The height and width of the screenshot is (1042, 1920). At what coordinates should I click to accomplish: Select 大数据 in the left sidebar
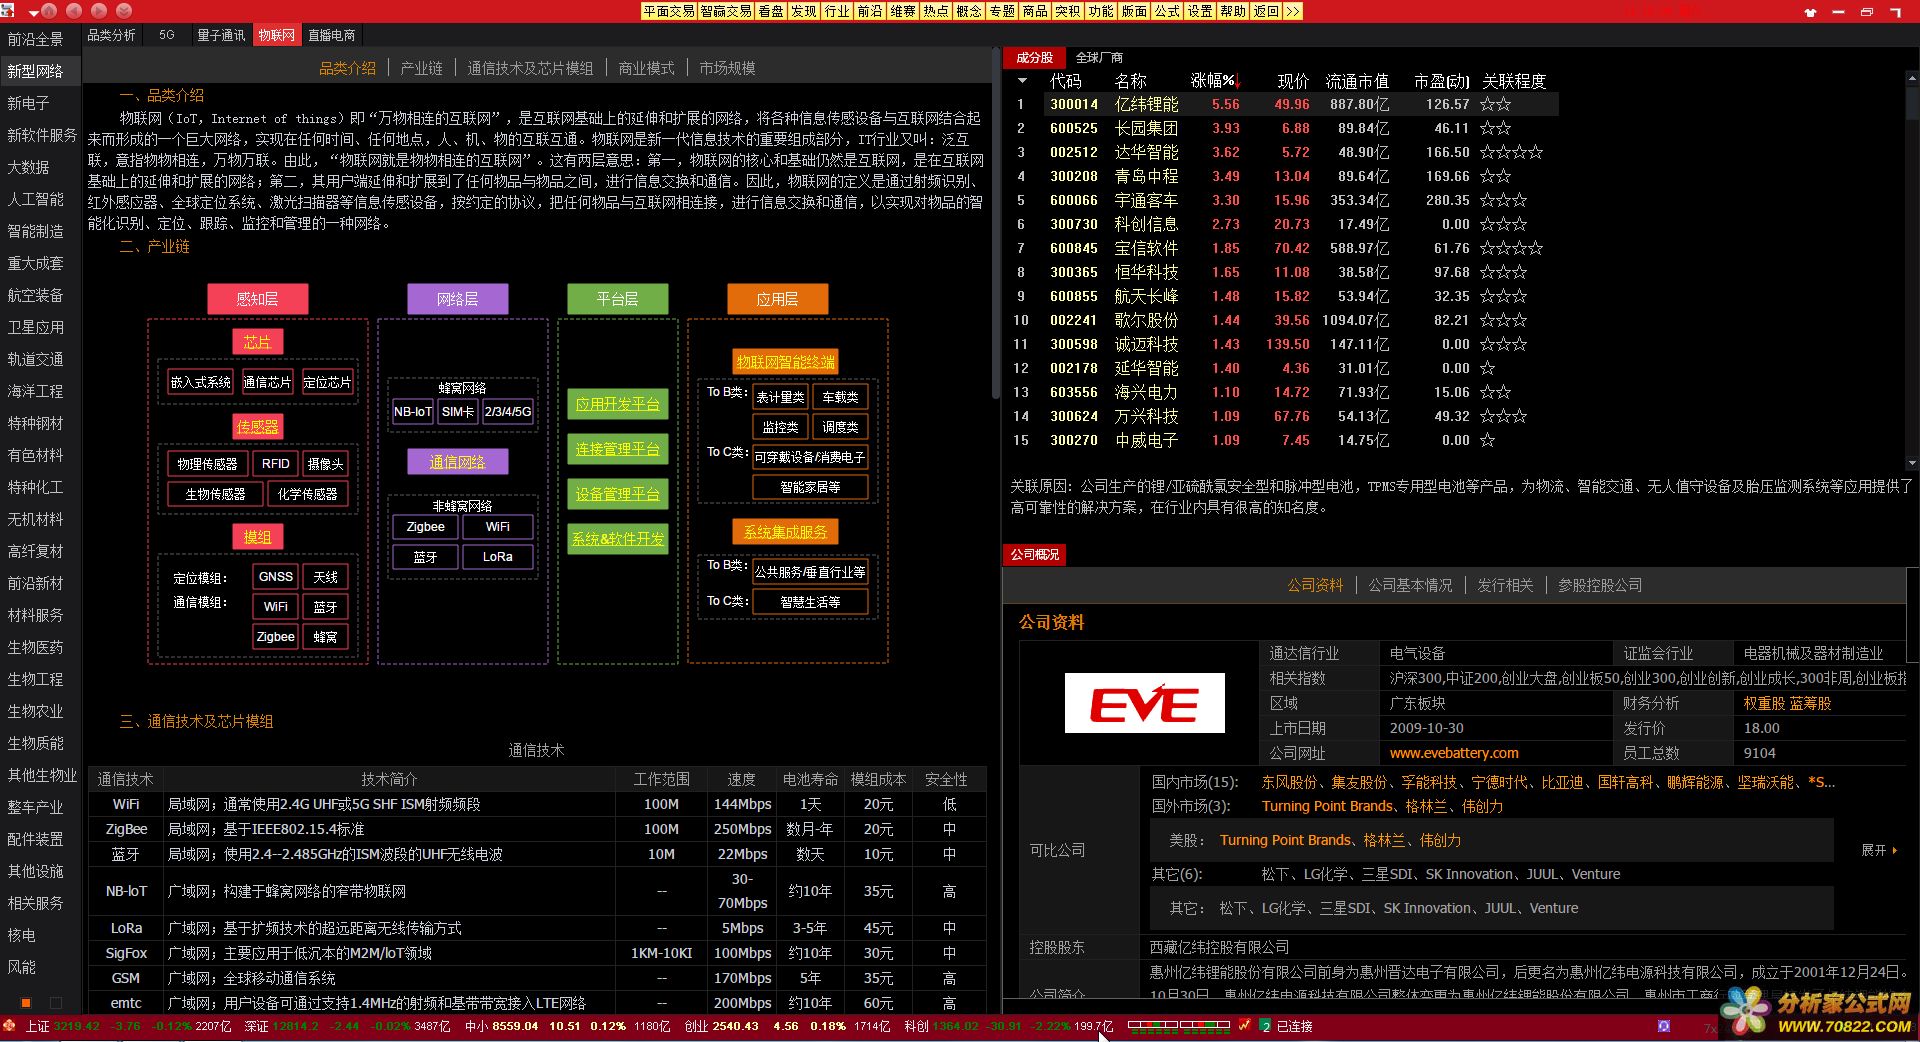[29, 167]
